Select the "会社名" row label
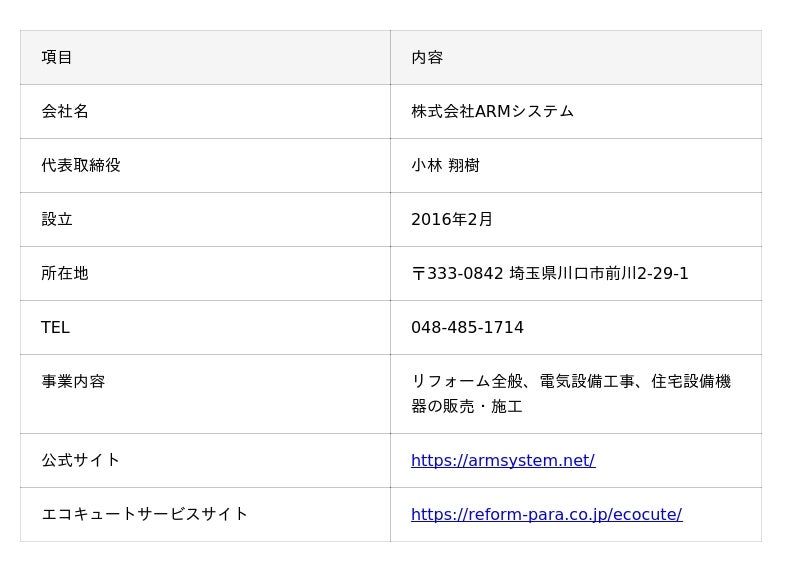 coord(65,111)
